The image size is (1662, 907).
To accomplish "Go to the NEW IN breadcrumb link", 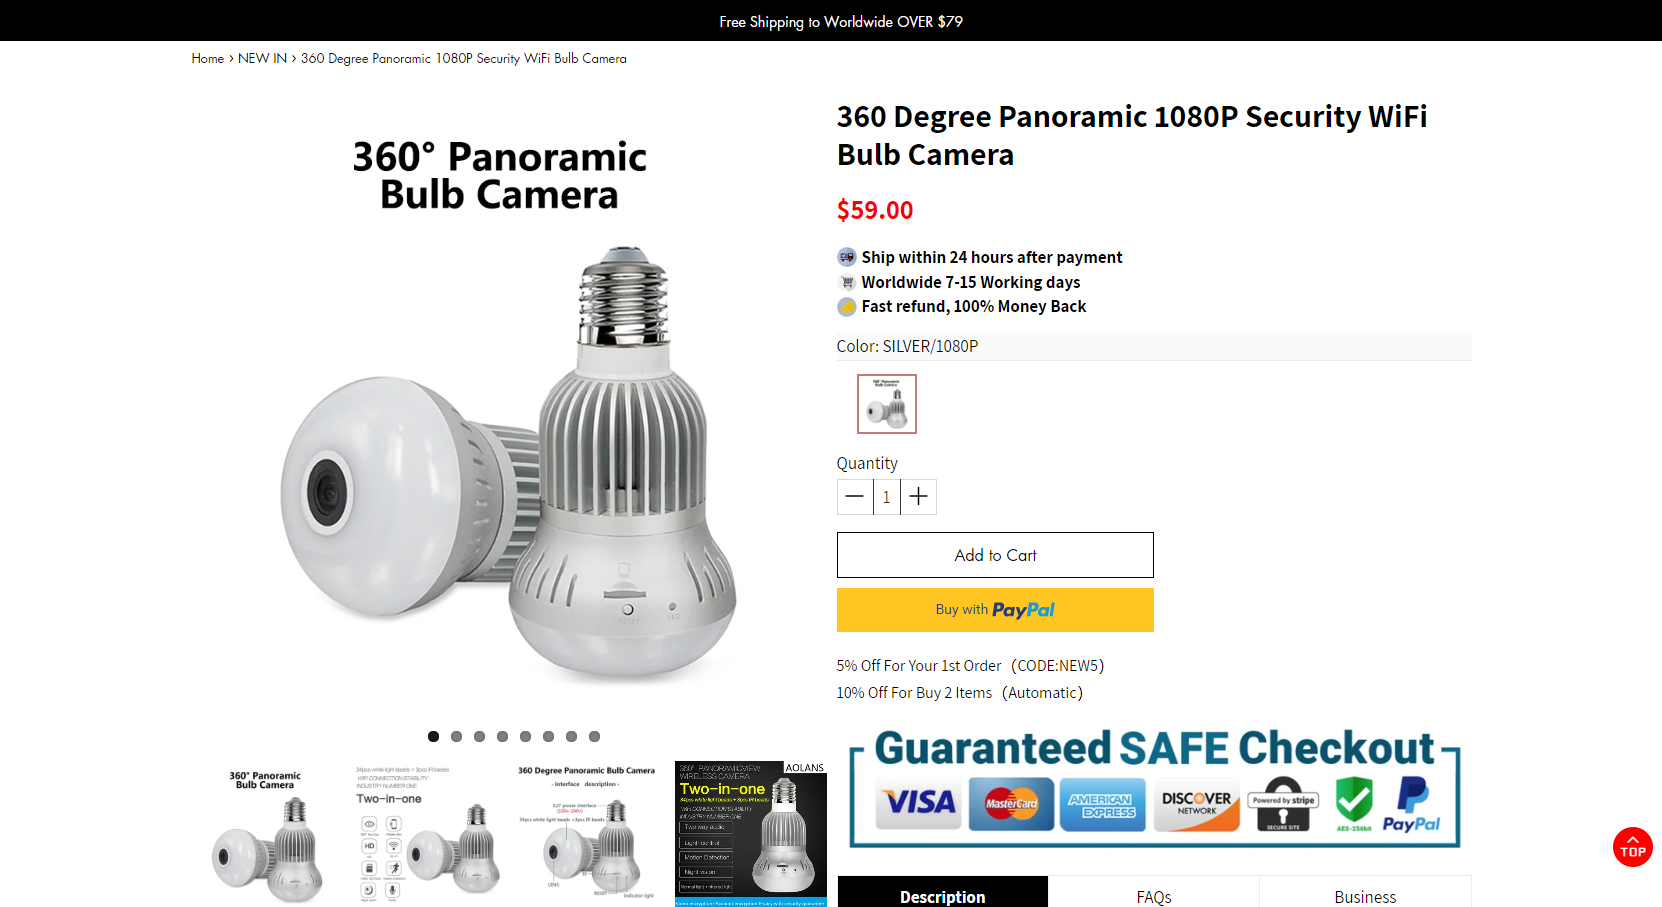I will tap(262, 58).
